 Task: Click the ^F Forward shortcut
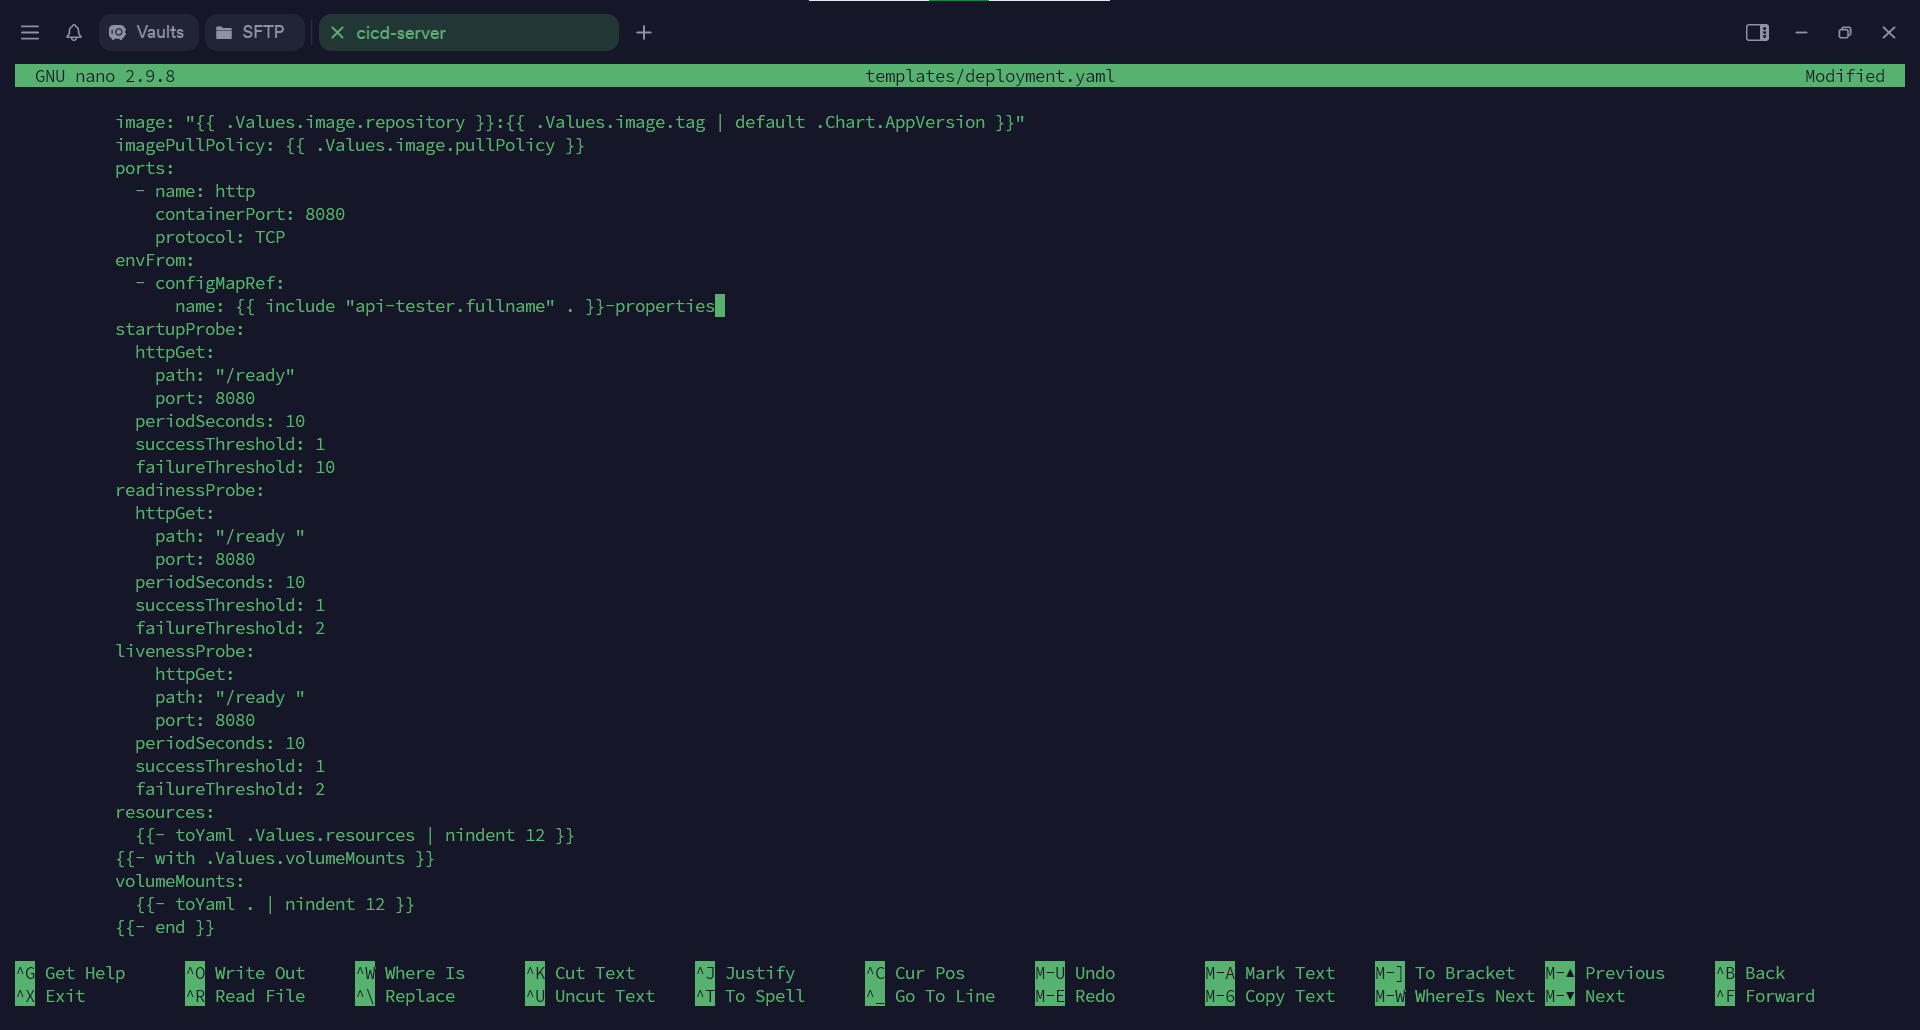(1765, 996)
